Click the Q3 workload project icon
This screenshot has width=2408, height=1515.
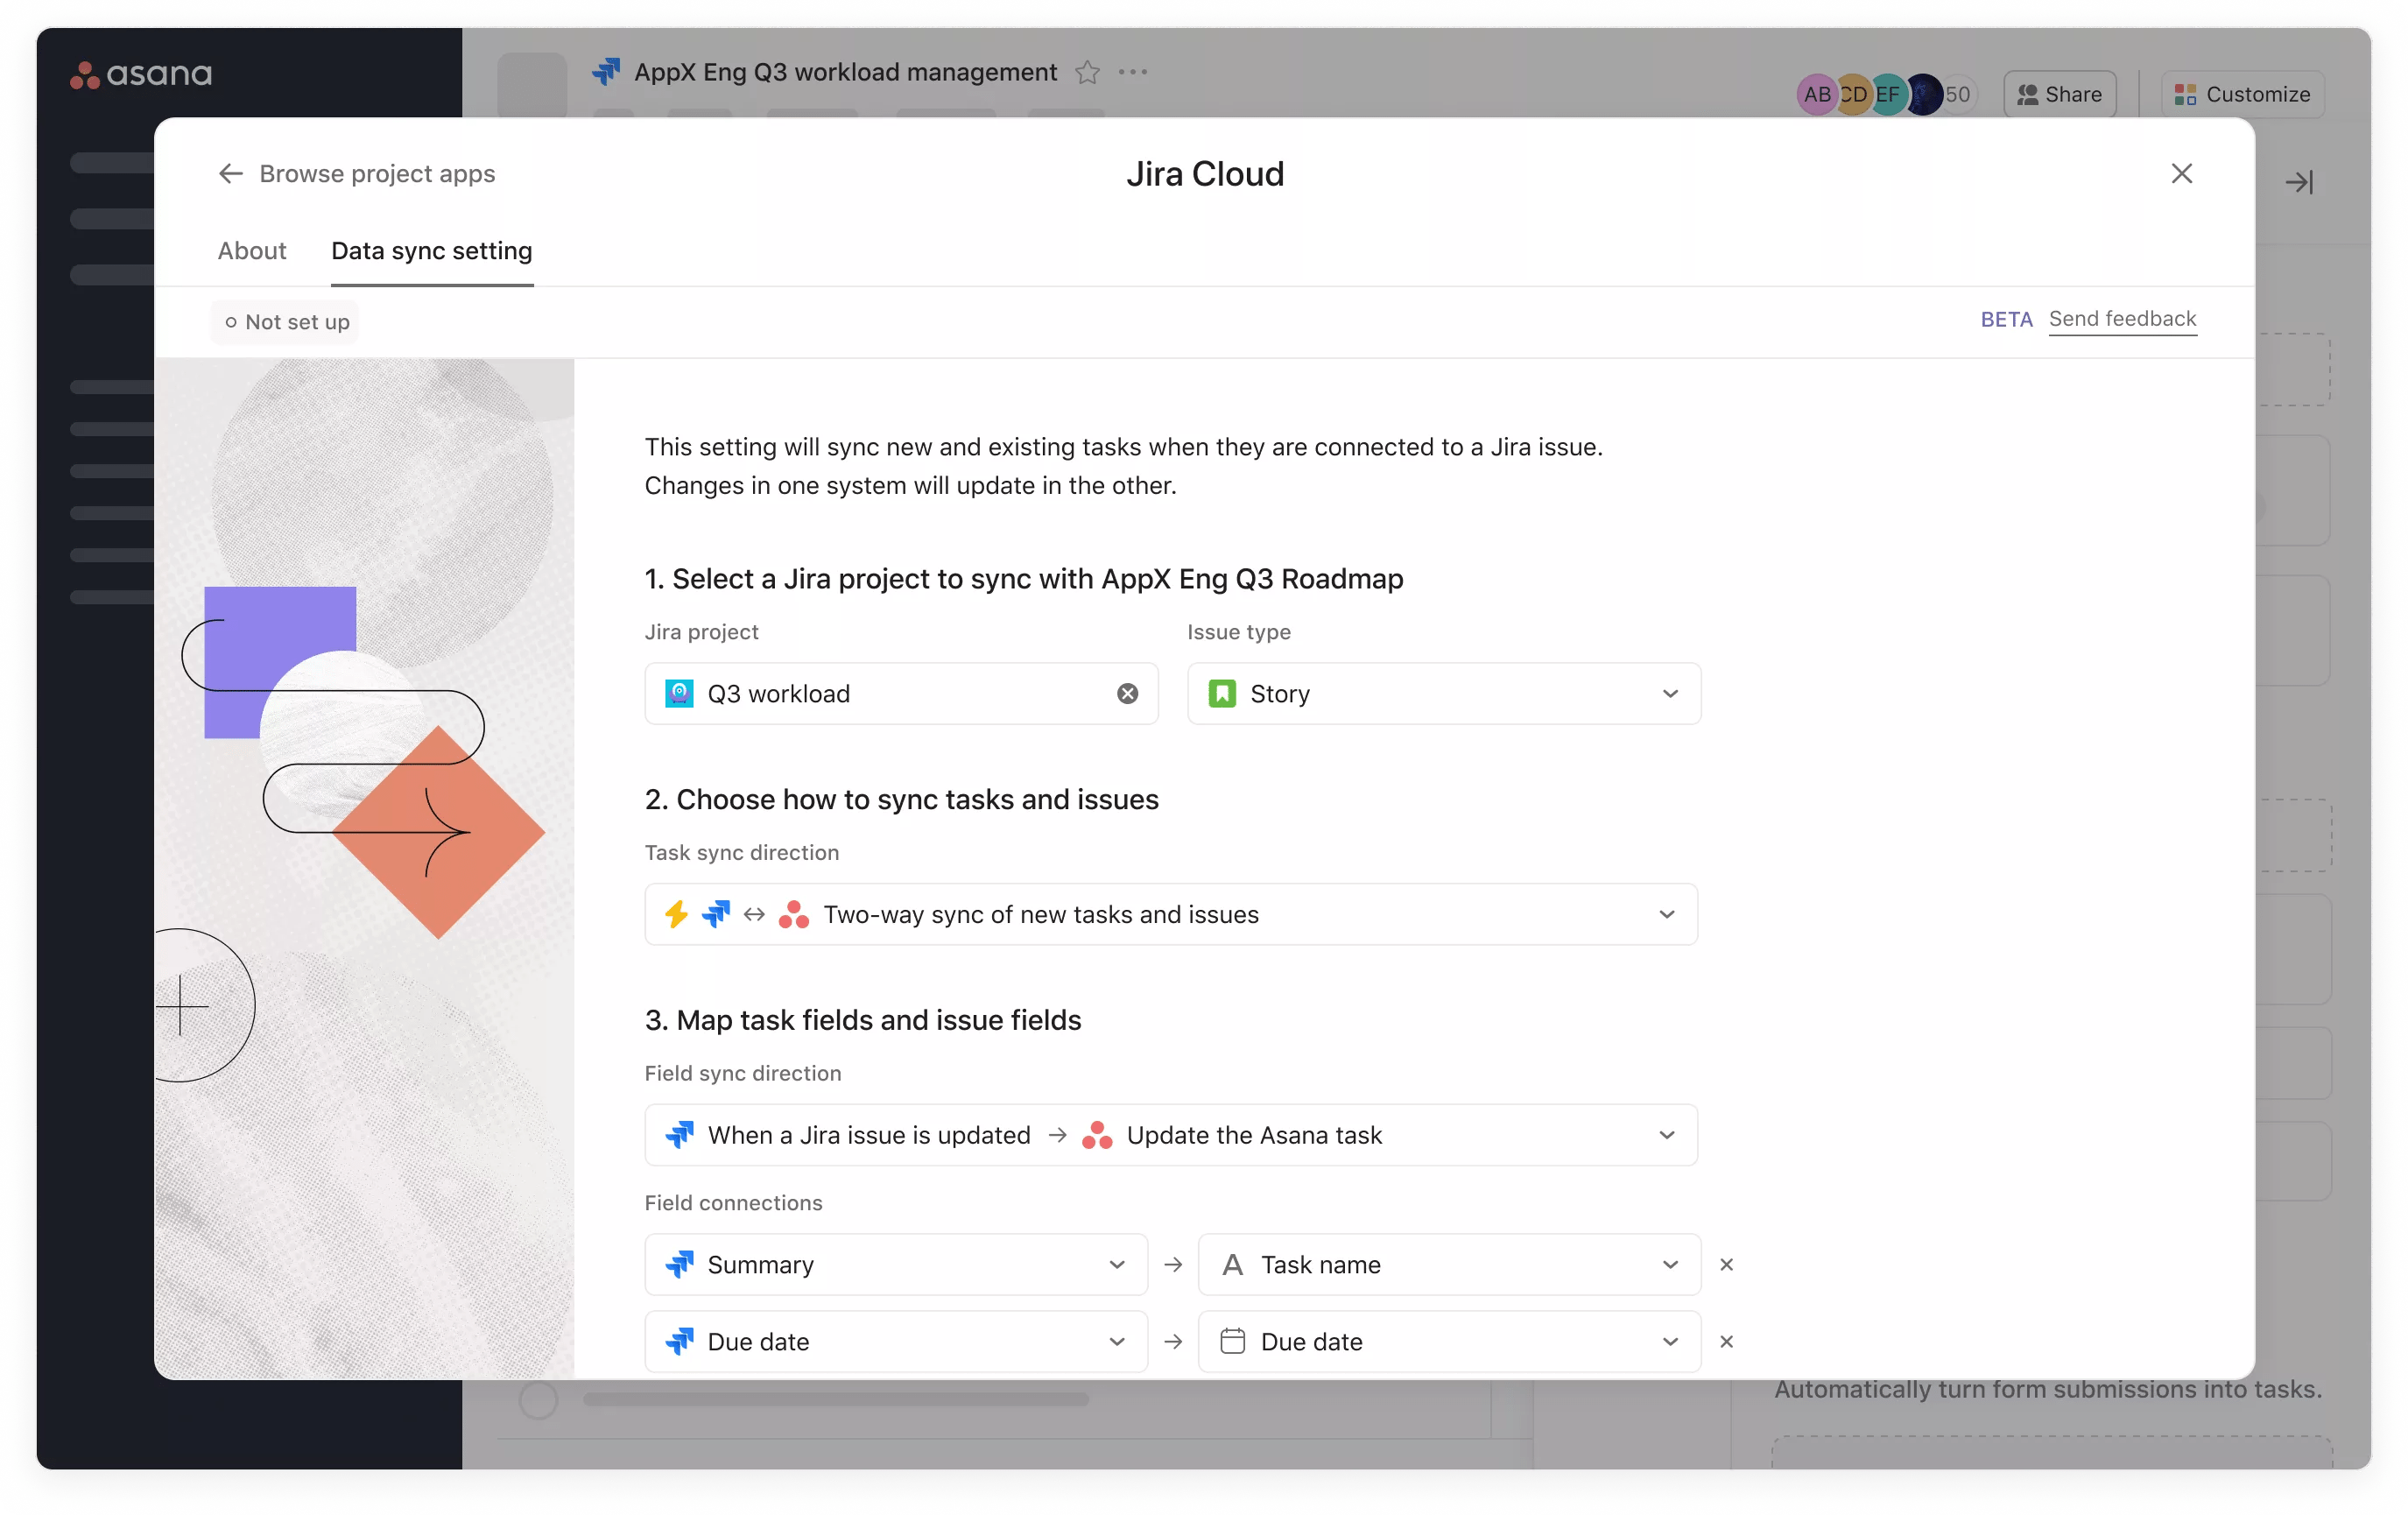680,694
